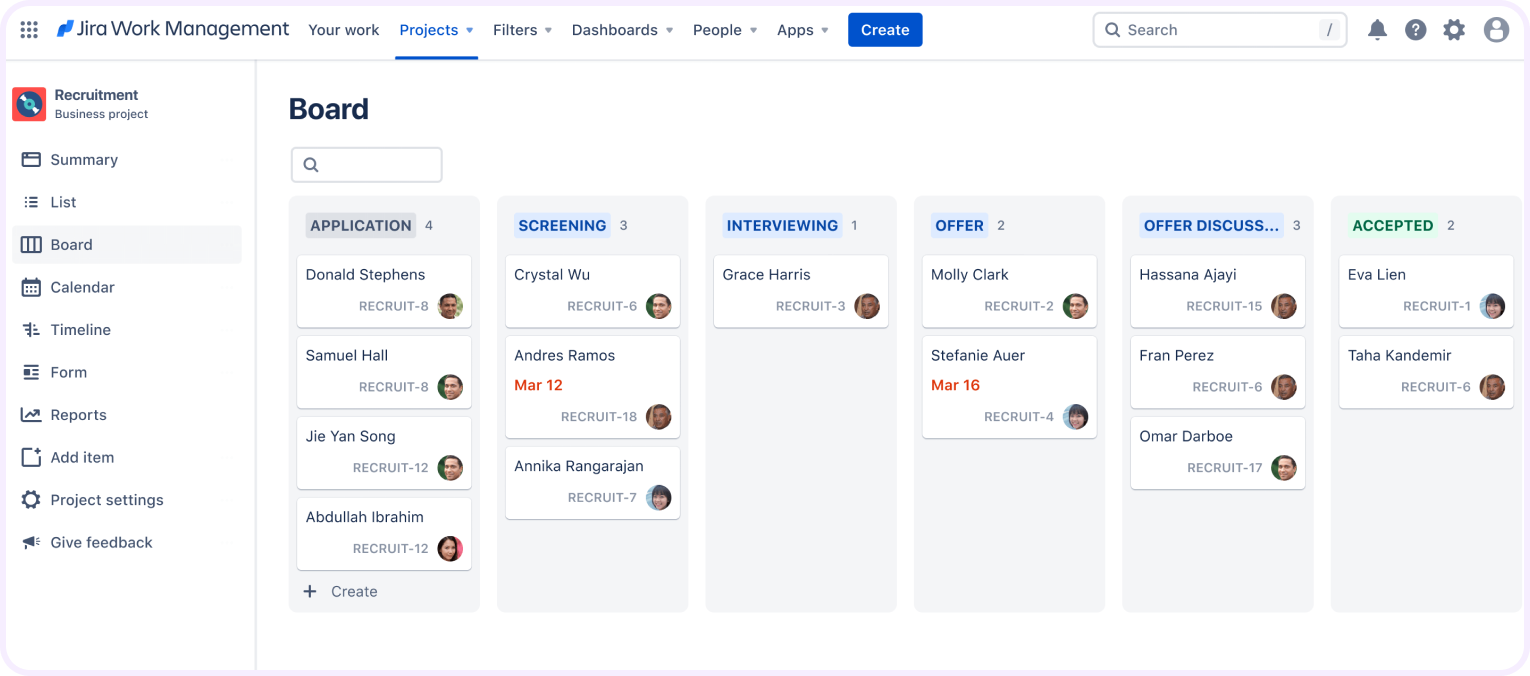Expand the Dashboards dropdown menu
1530x676 pixels.
(x=622, y=30)
